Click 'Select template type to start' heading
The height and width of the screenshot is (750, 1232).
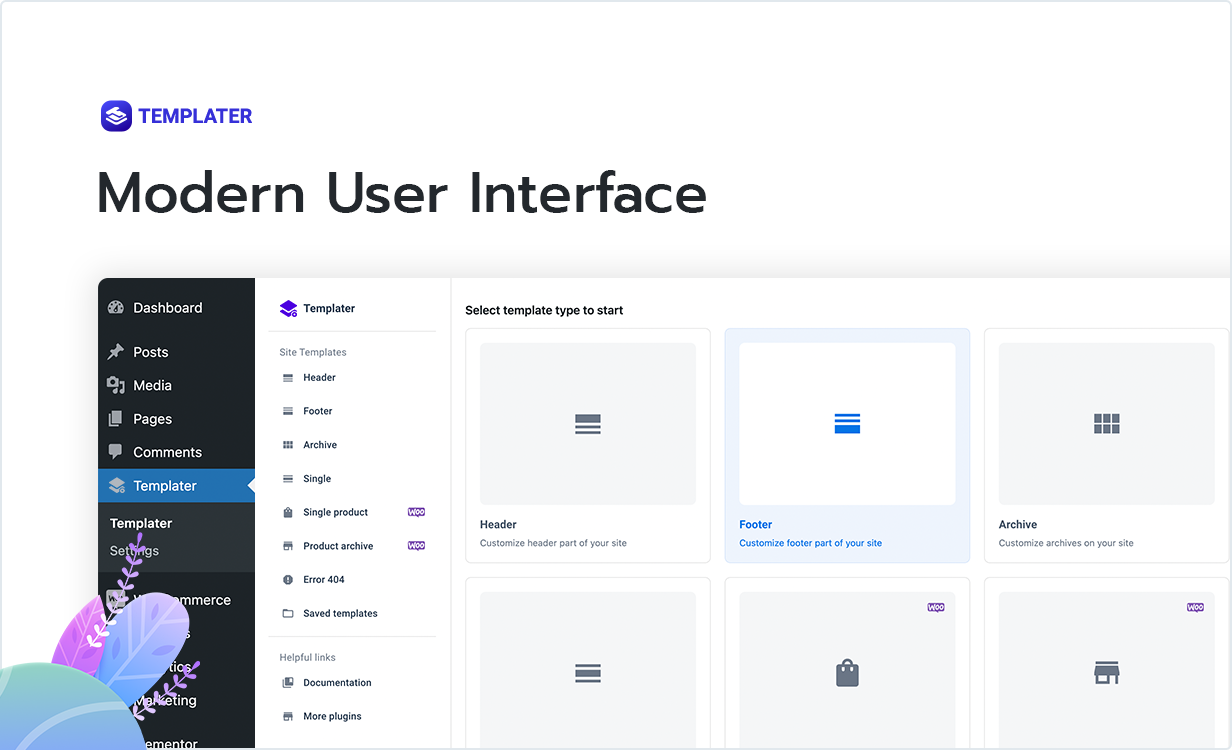[x=544, y=311]
